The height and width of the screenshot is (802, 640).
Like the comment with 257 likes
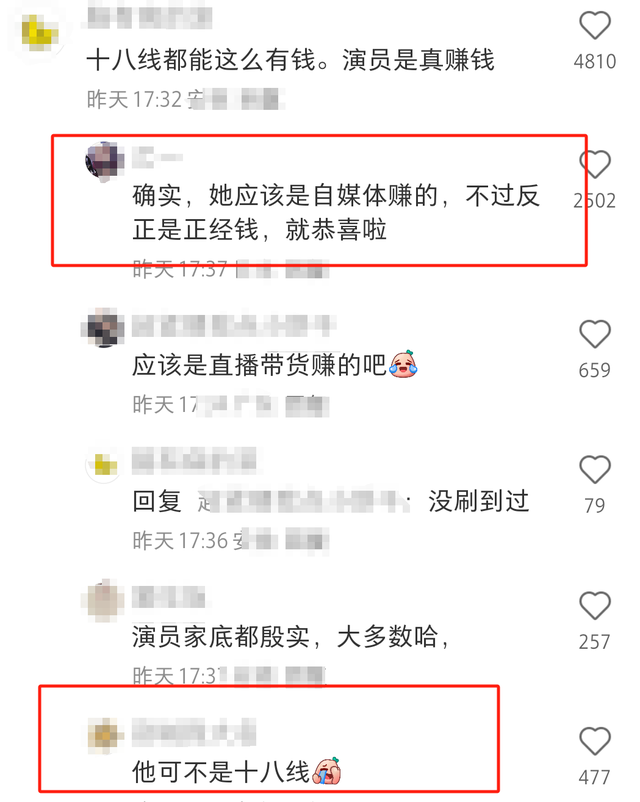click(594, 606)
